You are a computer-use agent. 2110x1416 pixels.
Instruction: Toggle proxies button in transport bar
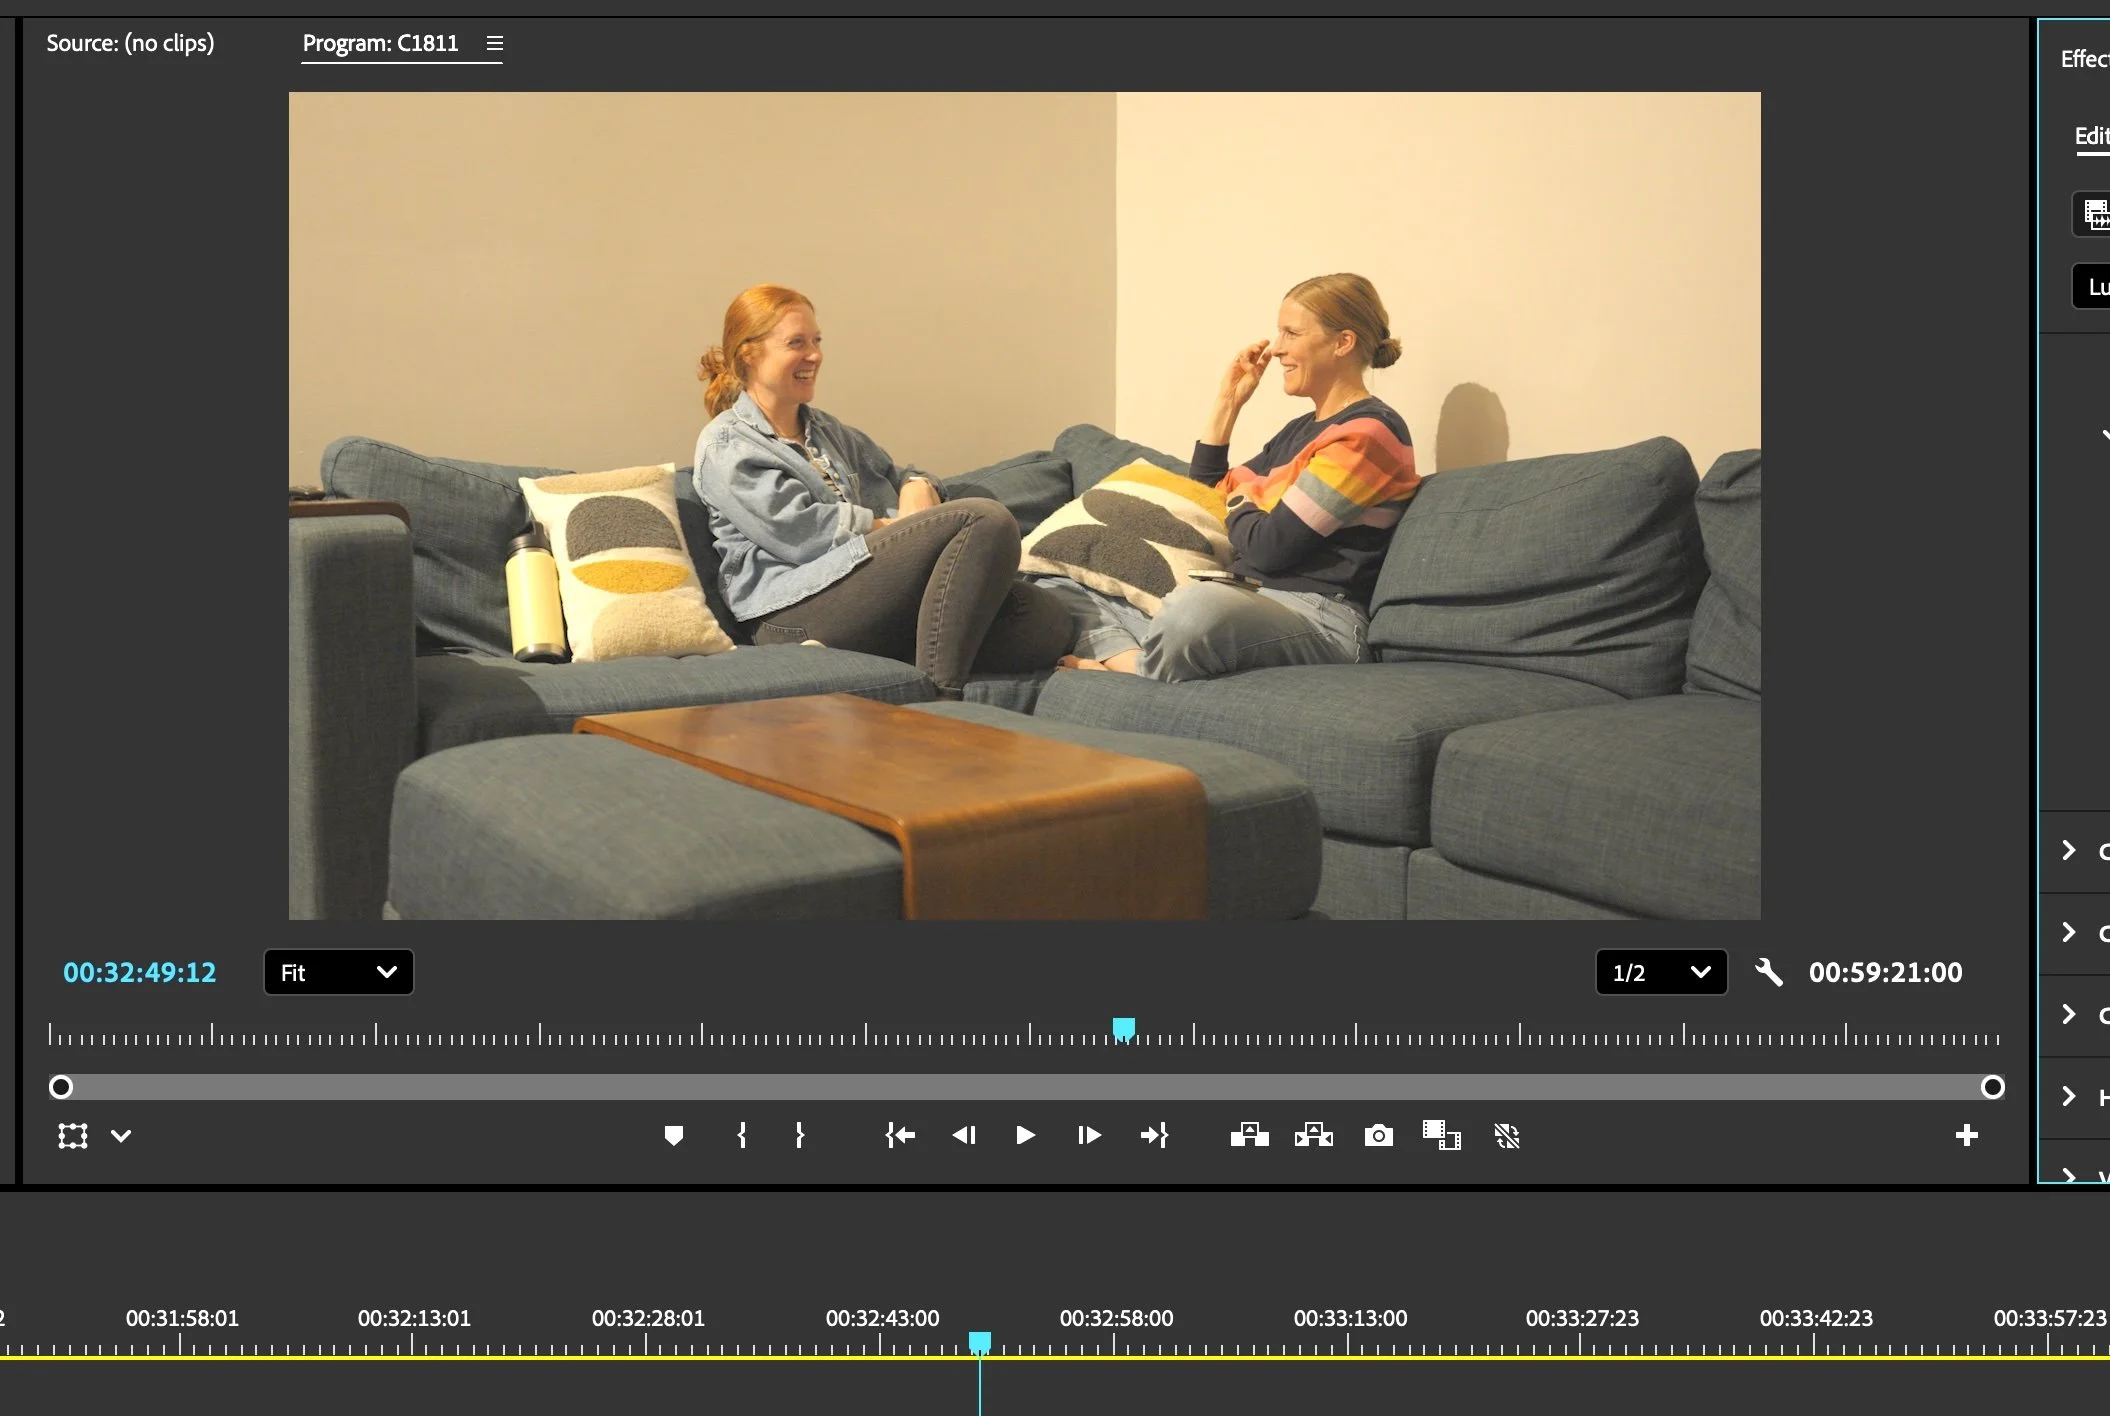coord(1506,1135)
